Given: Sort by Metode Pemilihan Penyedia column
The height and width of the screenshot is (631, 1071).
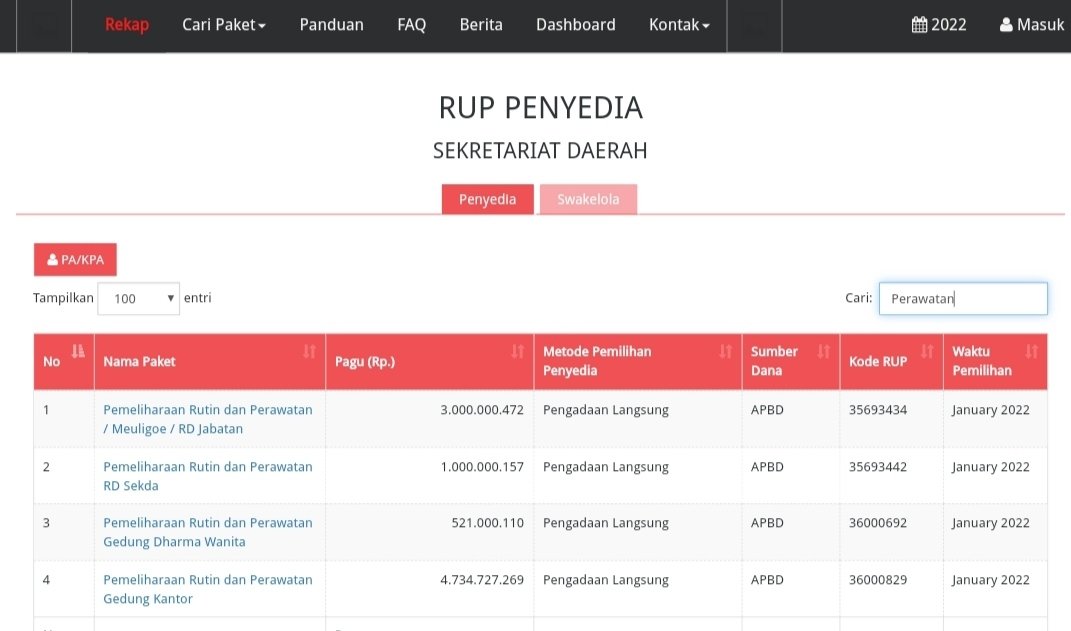Looking at the screenshot, I should click(725, 351).
